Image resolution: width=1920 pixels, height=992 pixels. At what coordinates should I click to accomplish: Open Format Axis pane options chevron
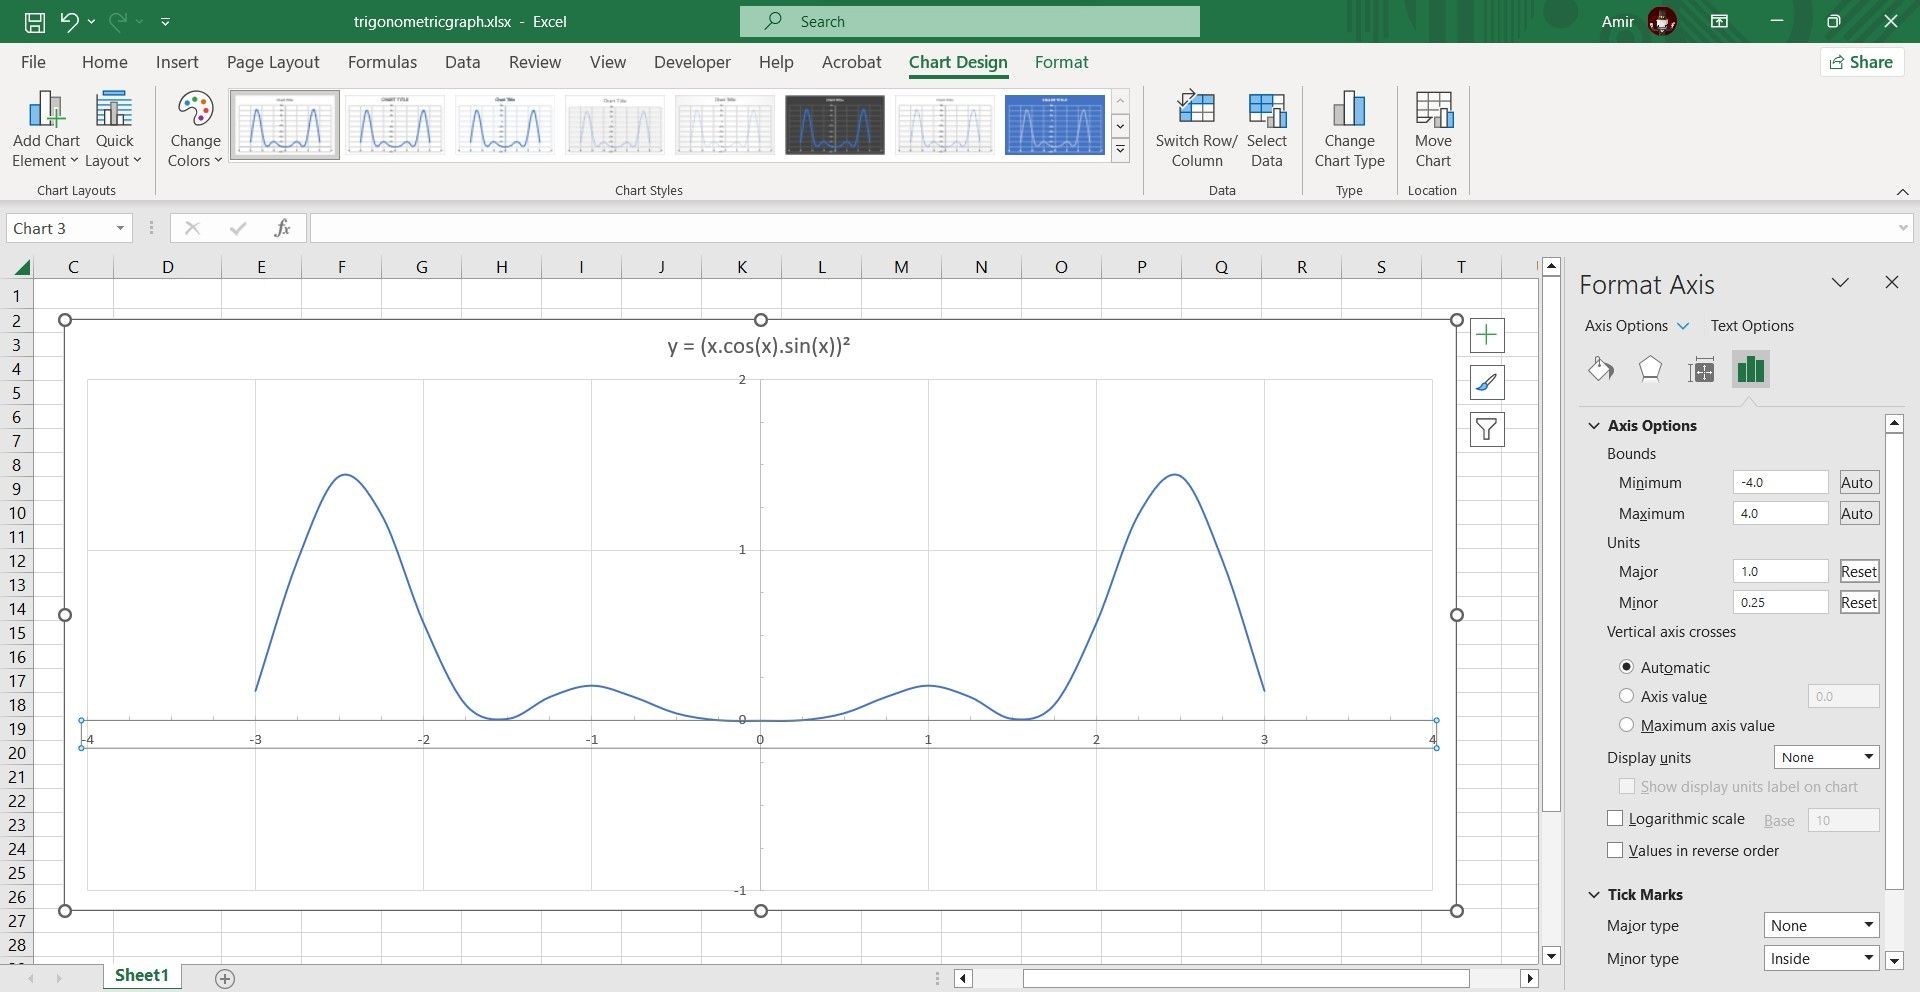[x=1840, y=283]
